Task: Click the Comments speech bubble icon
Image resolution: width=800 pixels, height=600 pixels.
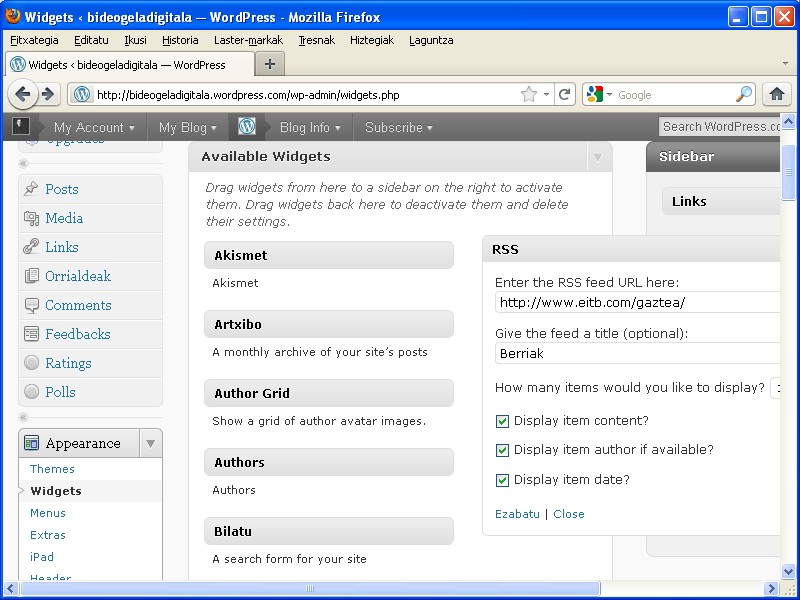Action: [x=31, y=305]
